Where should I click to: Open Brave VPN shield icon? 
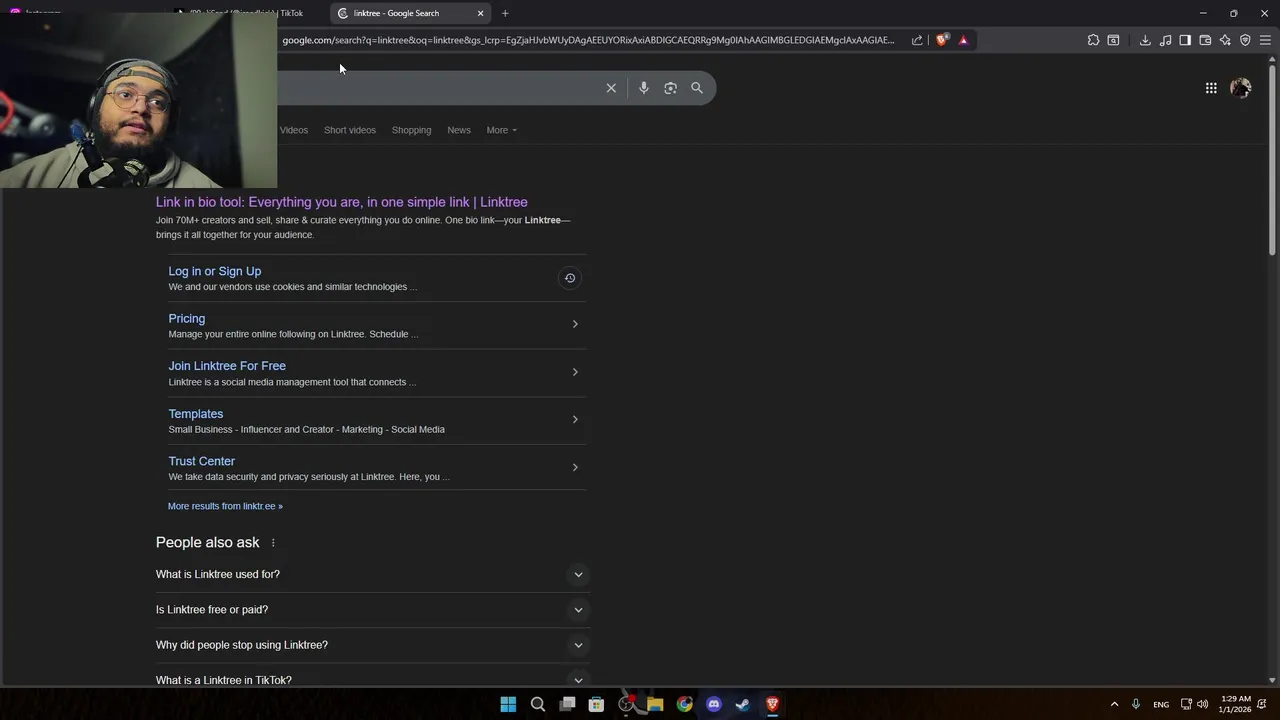click(1245, 40)
